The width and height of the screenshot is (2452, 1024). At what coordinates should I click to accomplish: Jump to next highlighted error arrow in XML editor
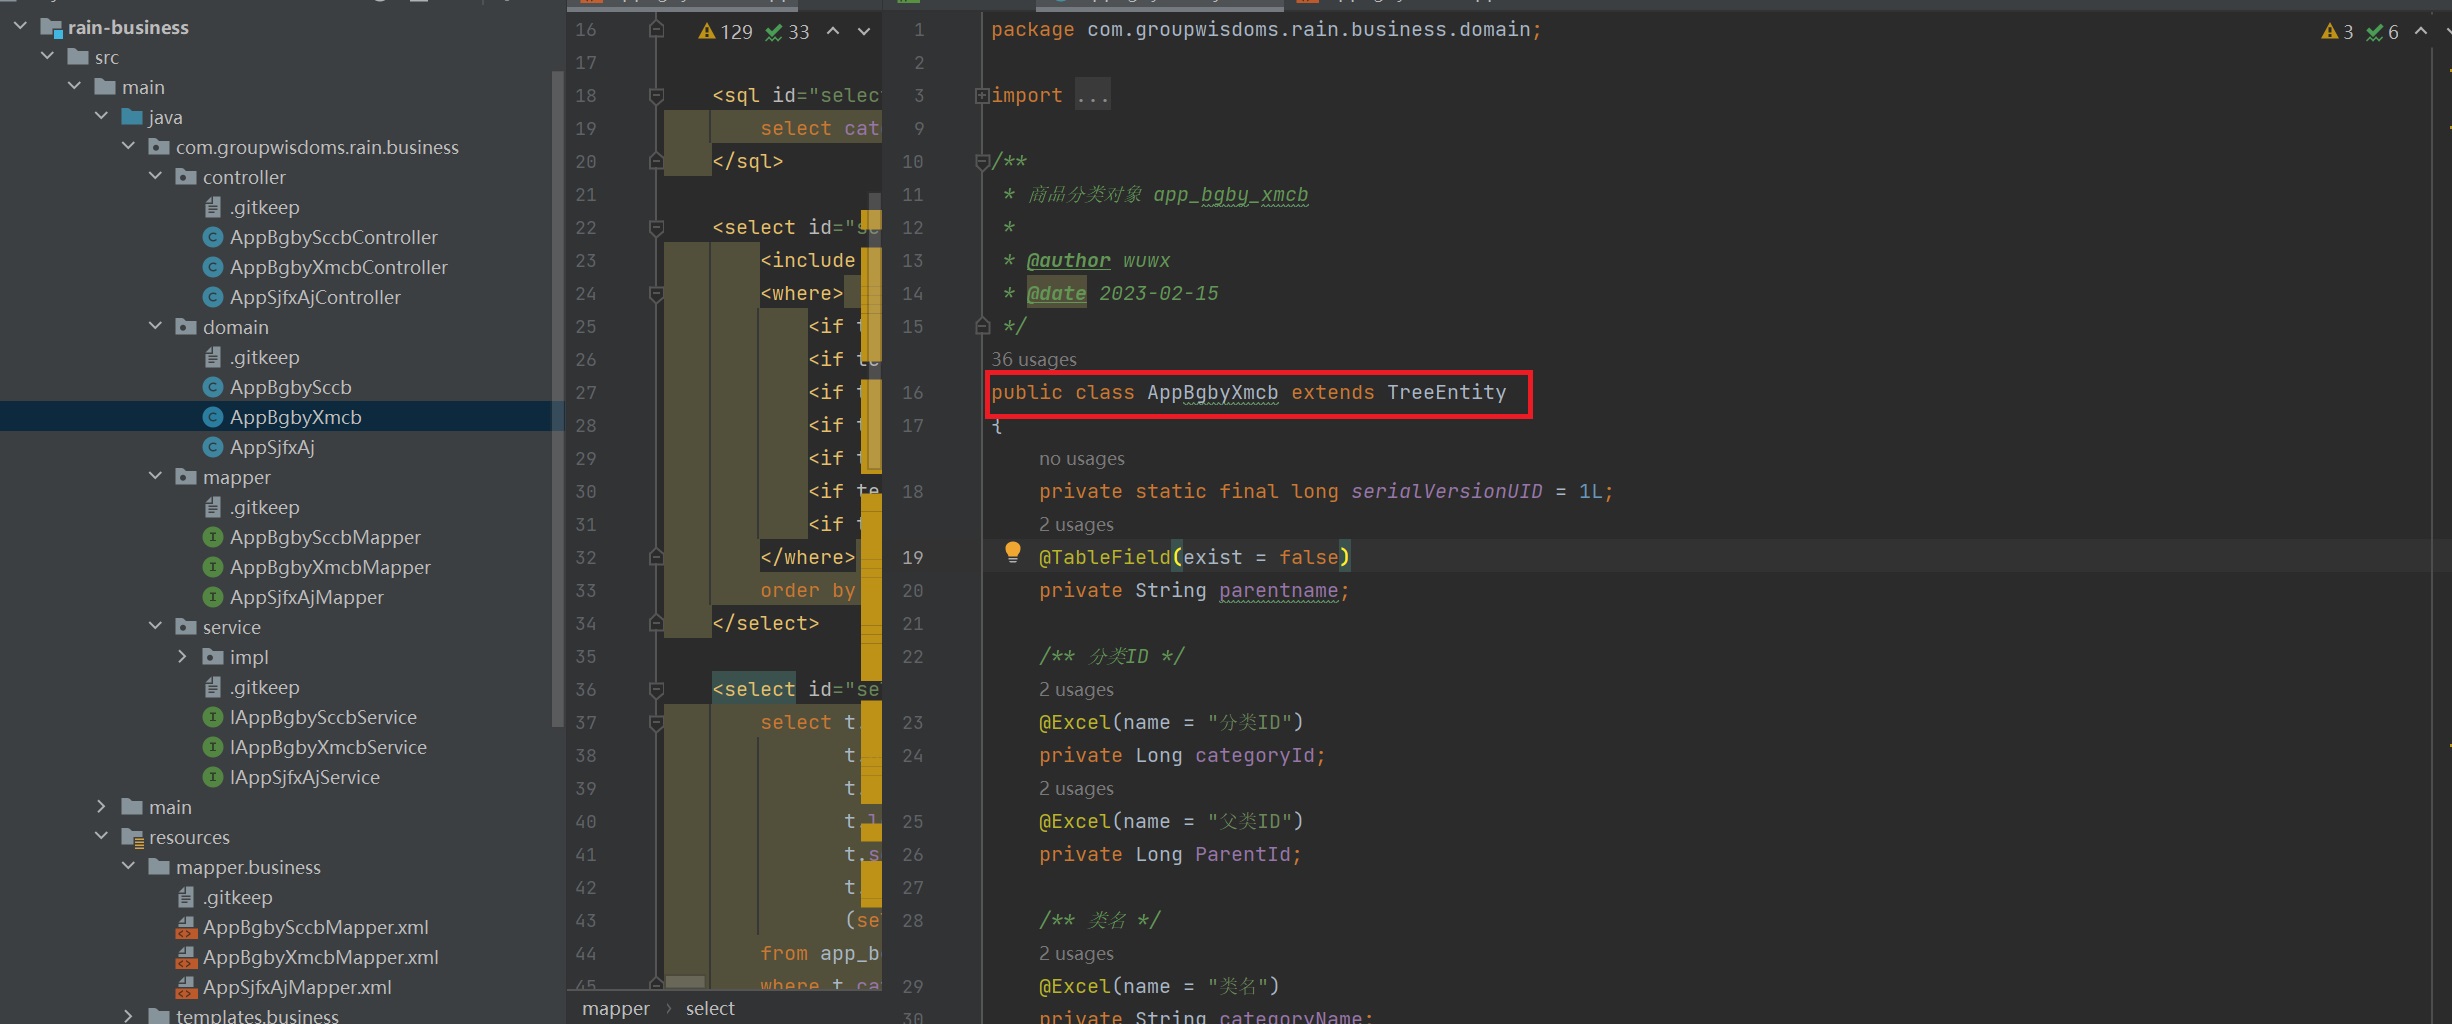[864, 32]
